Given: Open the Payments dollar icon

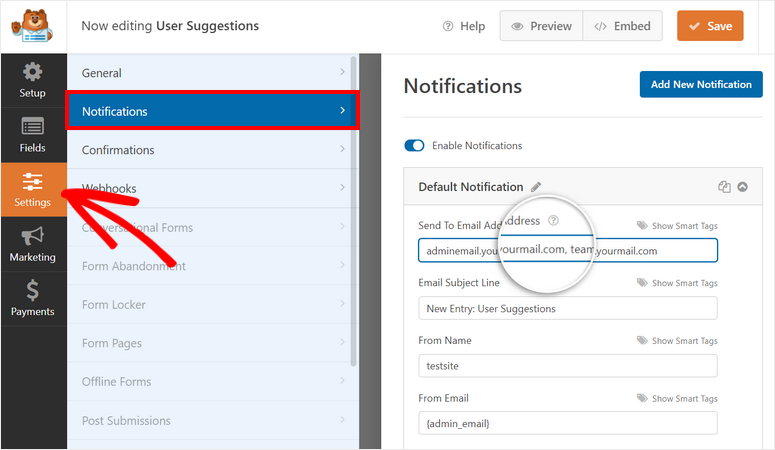Looking at the screenshot, I should tap(33, 297).
